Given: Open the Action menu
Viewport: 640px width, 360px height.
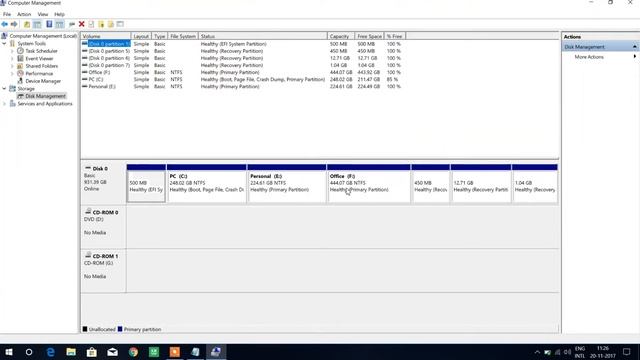Looking at the screenshot, I should tap(24, 14).
